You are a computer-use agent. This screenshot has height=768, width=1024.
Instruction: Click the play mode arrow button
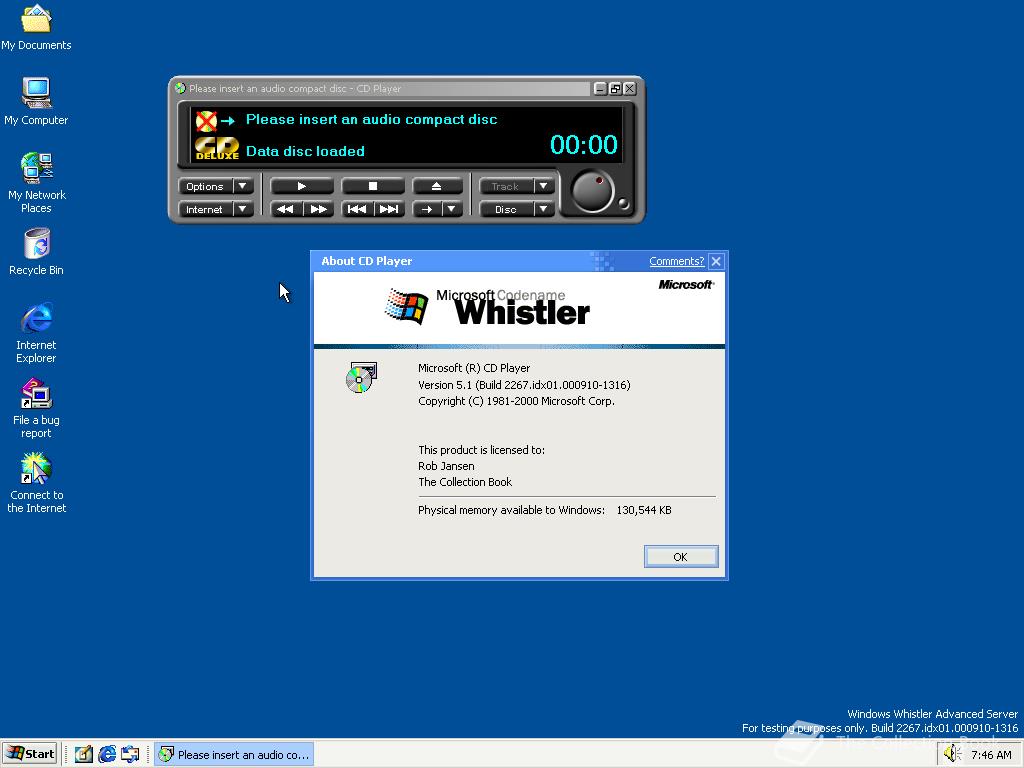(427, 209)
